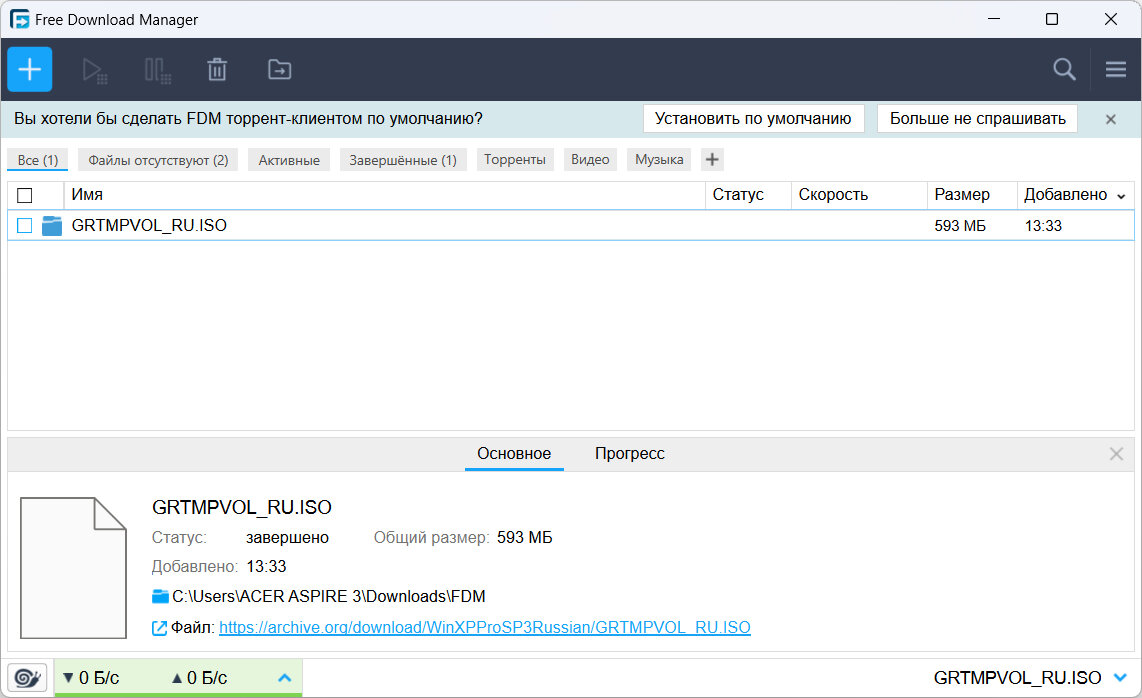This screenshot has height=698, width=1142.
Task: Open the Основное details tab
Action: [514, 453]
